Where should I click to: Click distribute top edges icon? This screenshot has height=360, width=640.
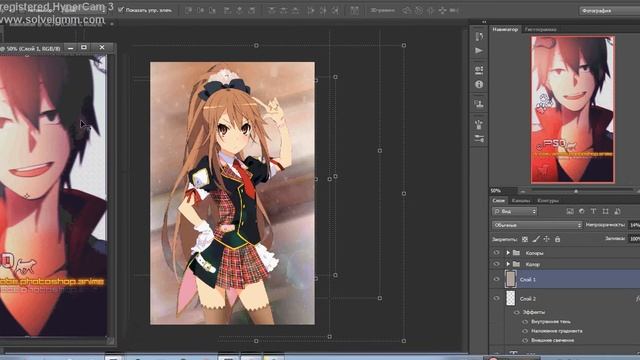click(271, 10)
